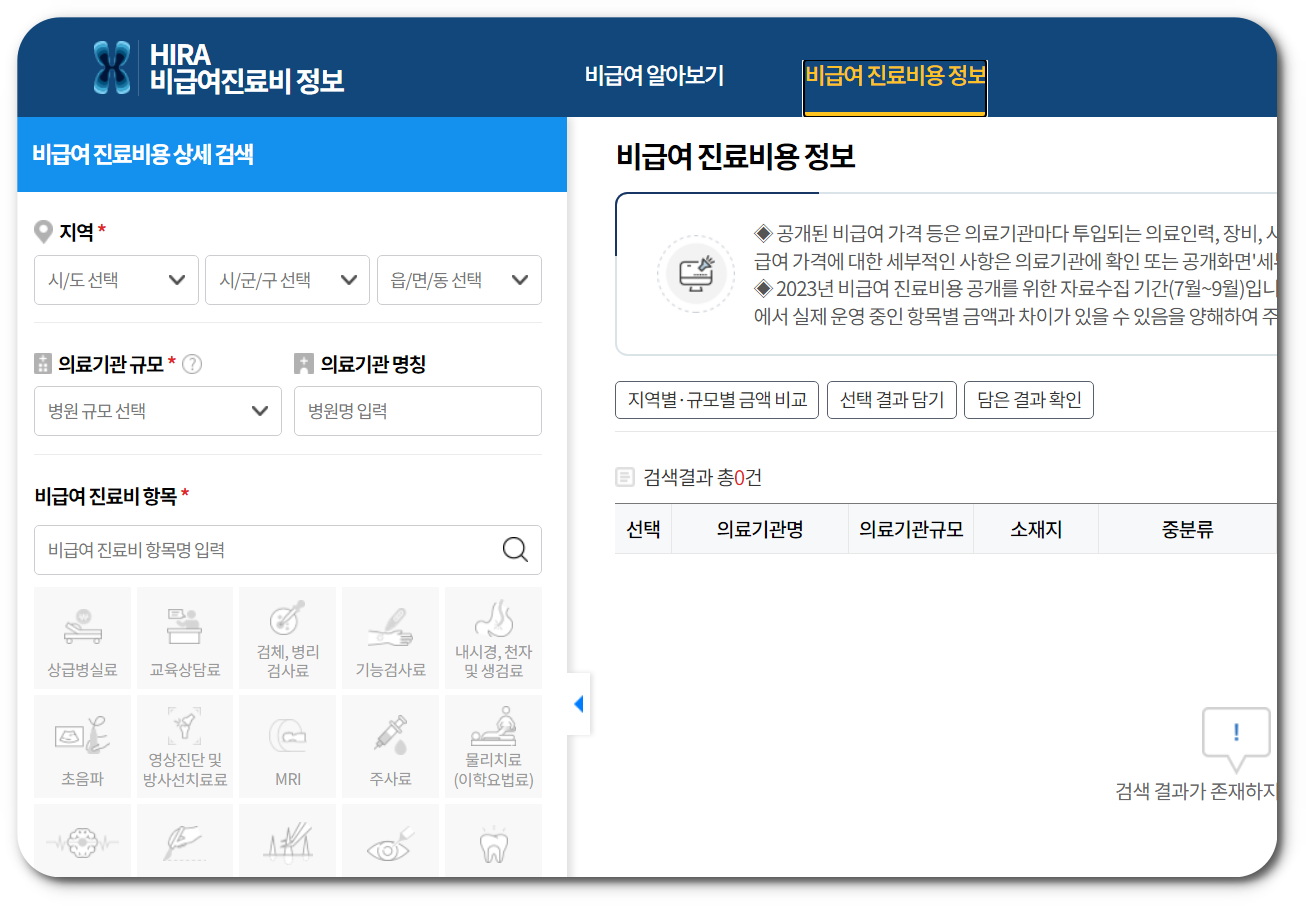Open the 시/군/구 선택 dropdown
This screenshot has height=906, width=1306.
point(287,280)
